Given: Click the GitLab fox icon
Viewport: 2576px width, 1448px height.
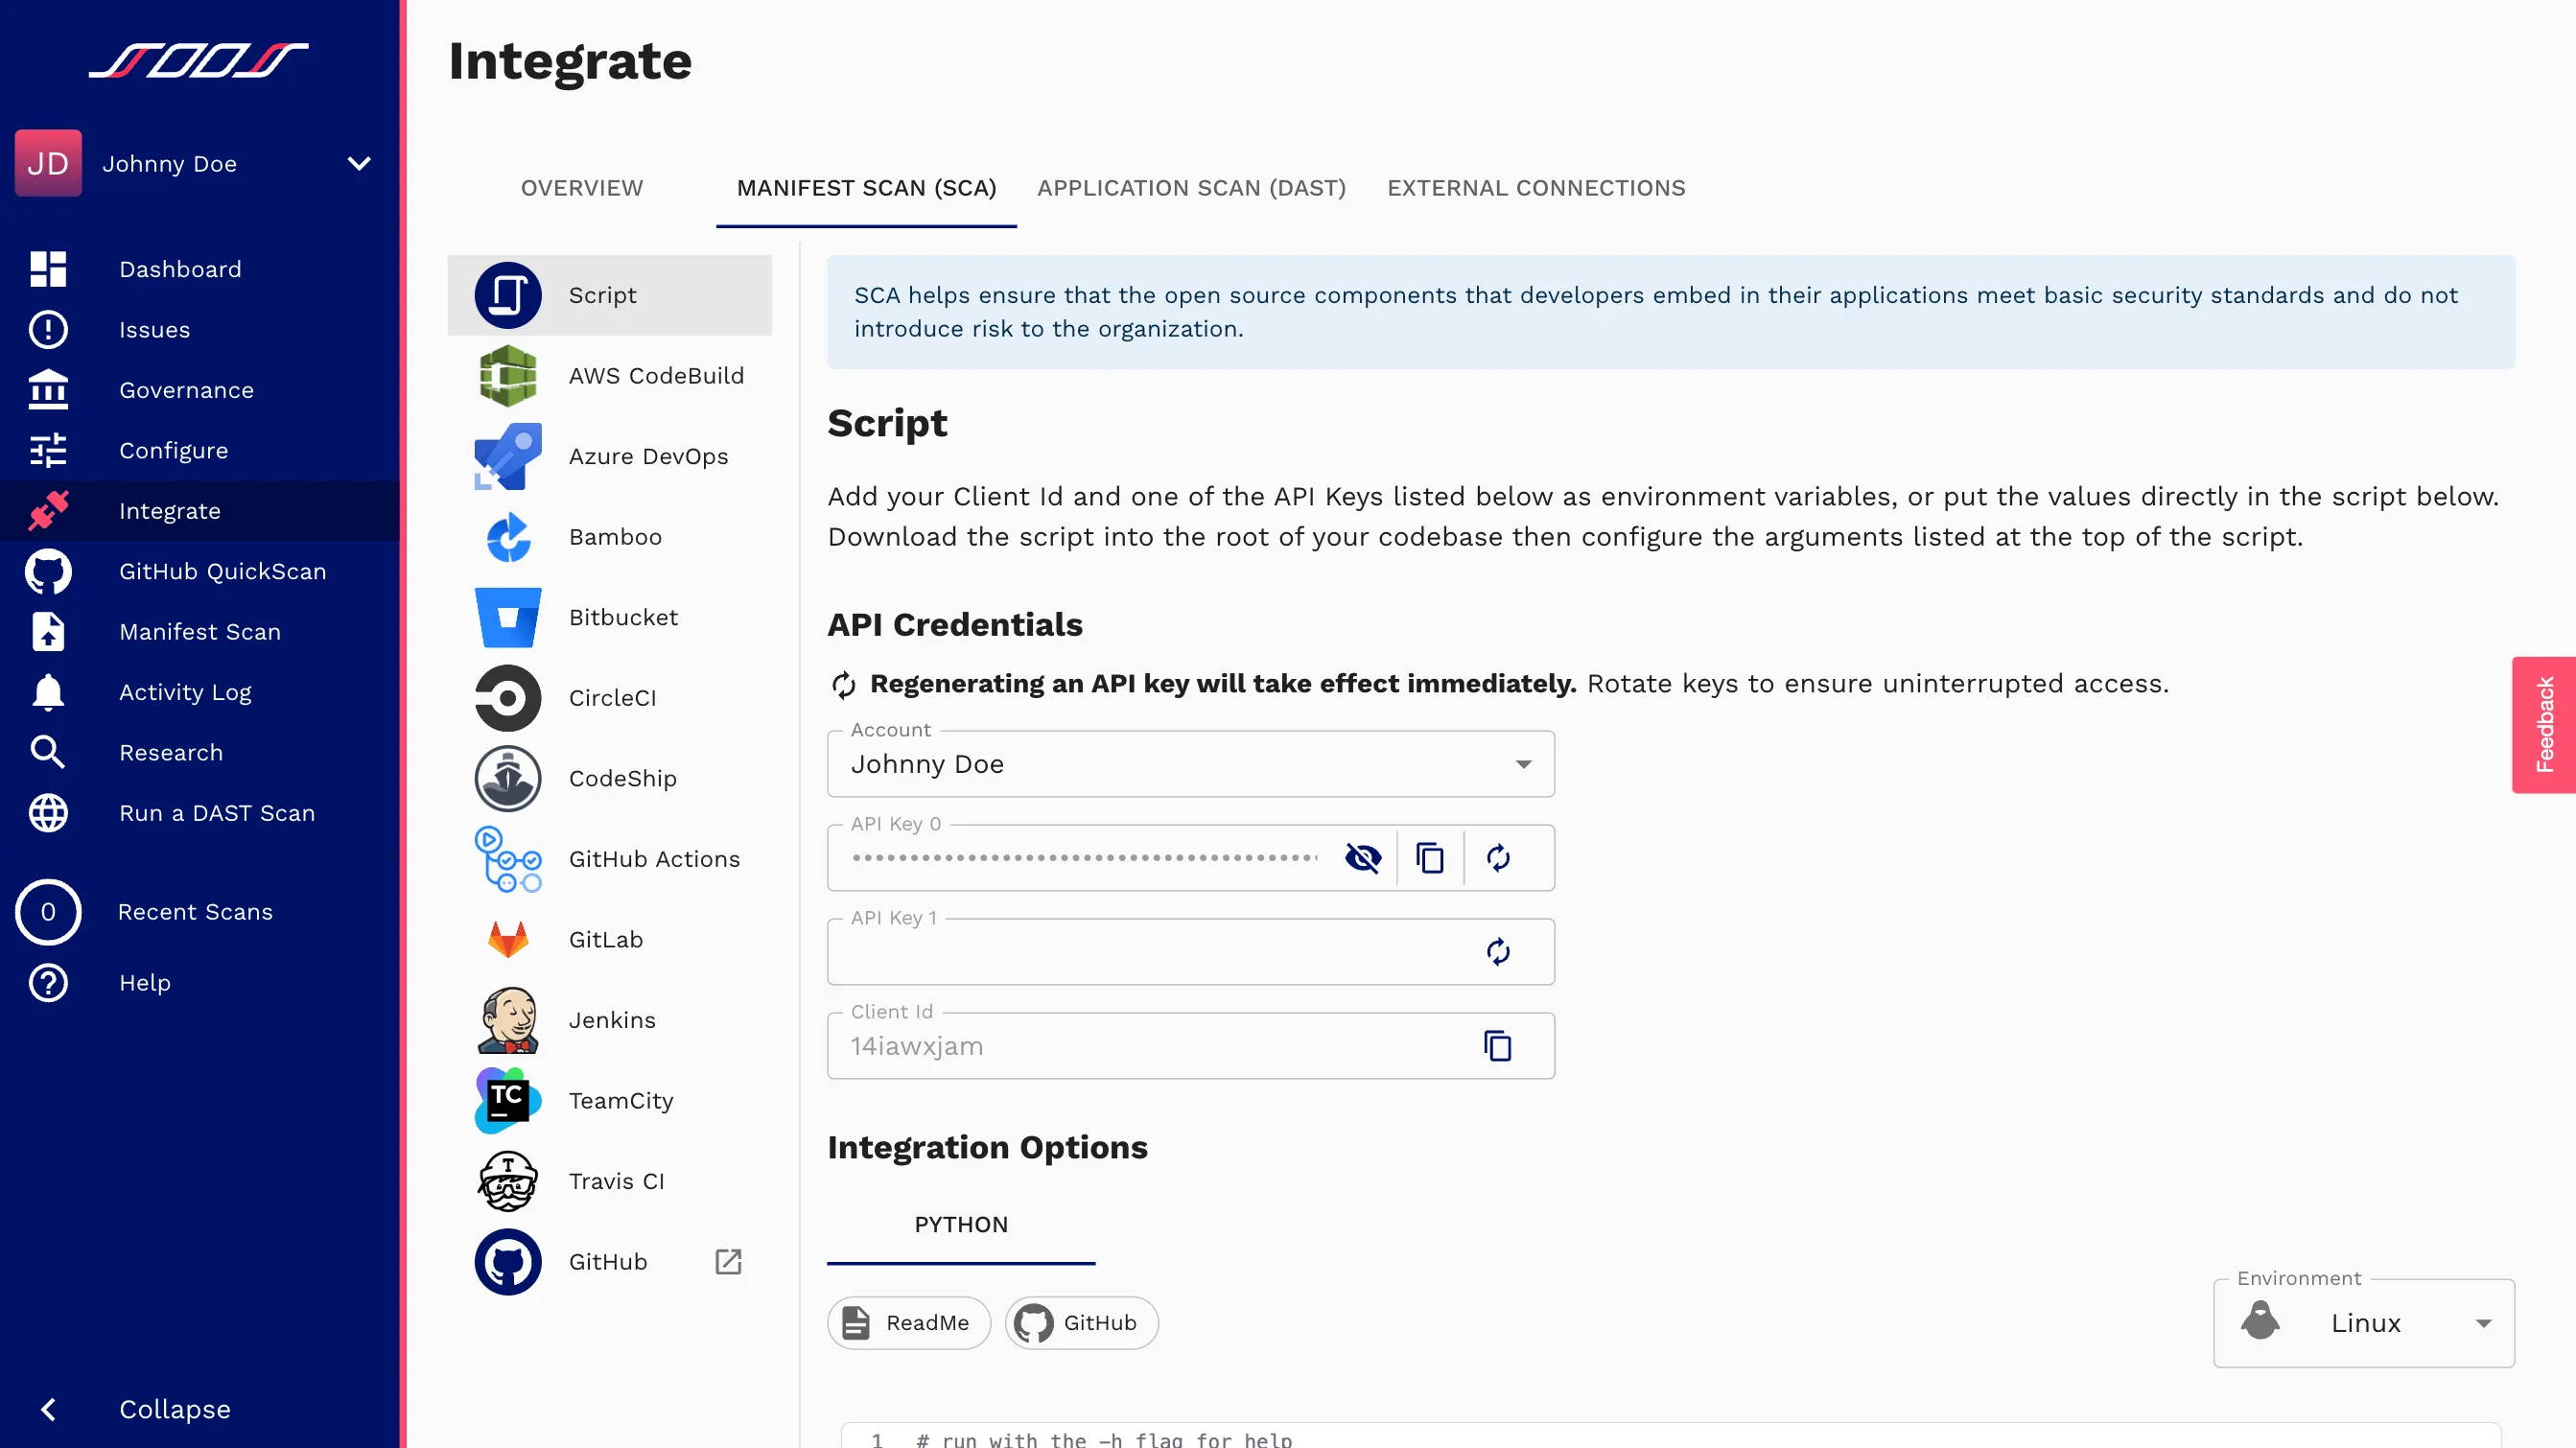Looking at the screenshot, I should click(508, 940).
